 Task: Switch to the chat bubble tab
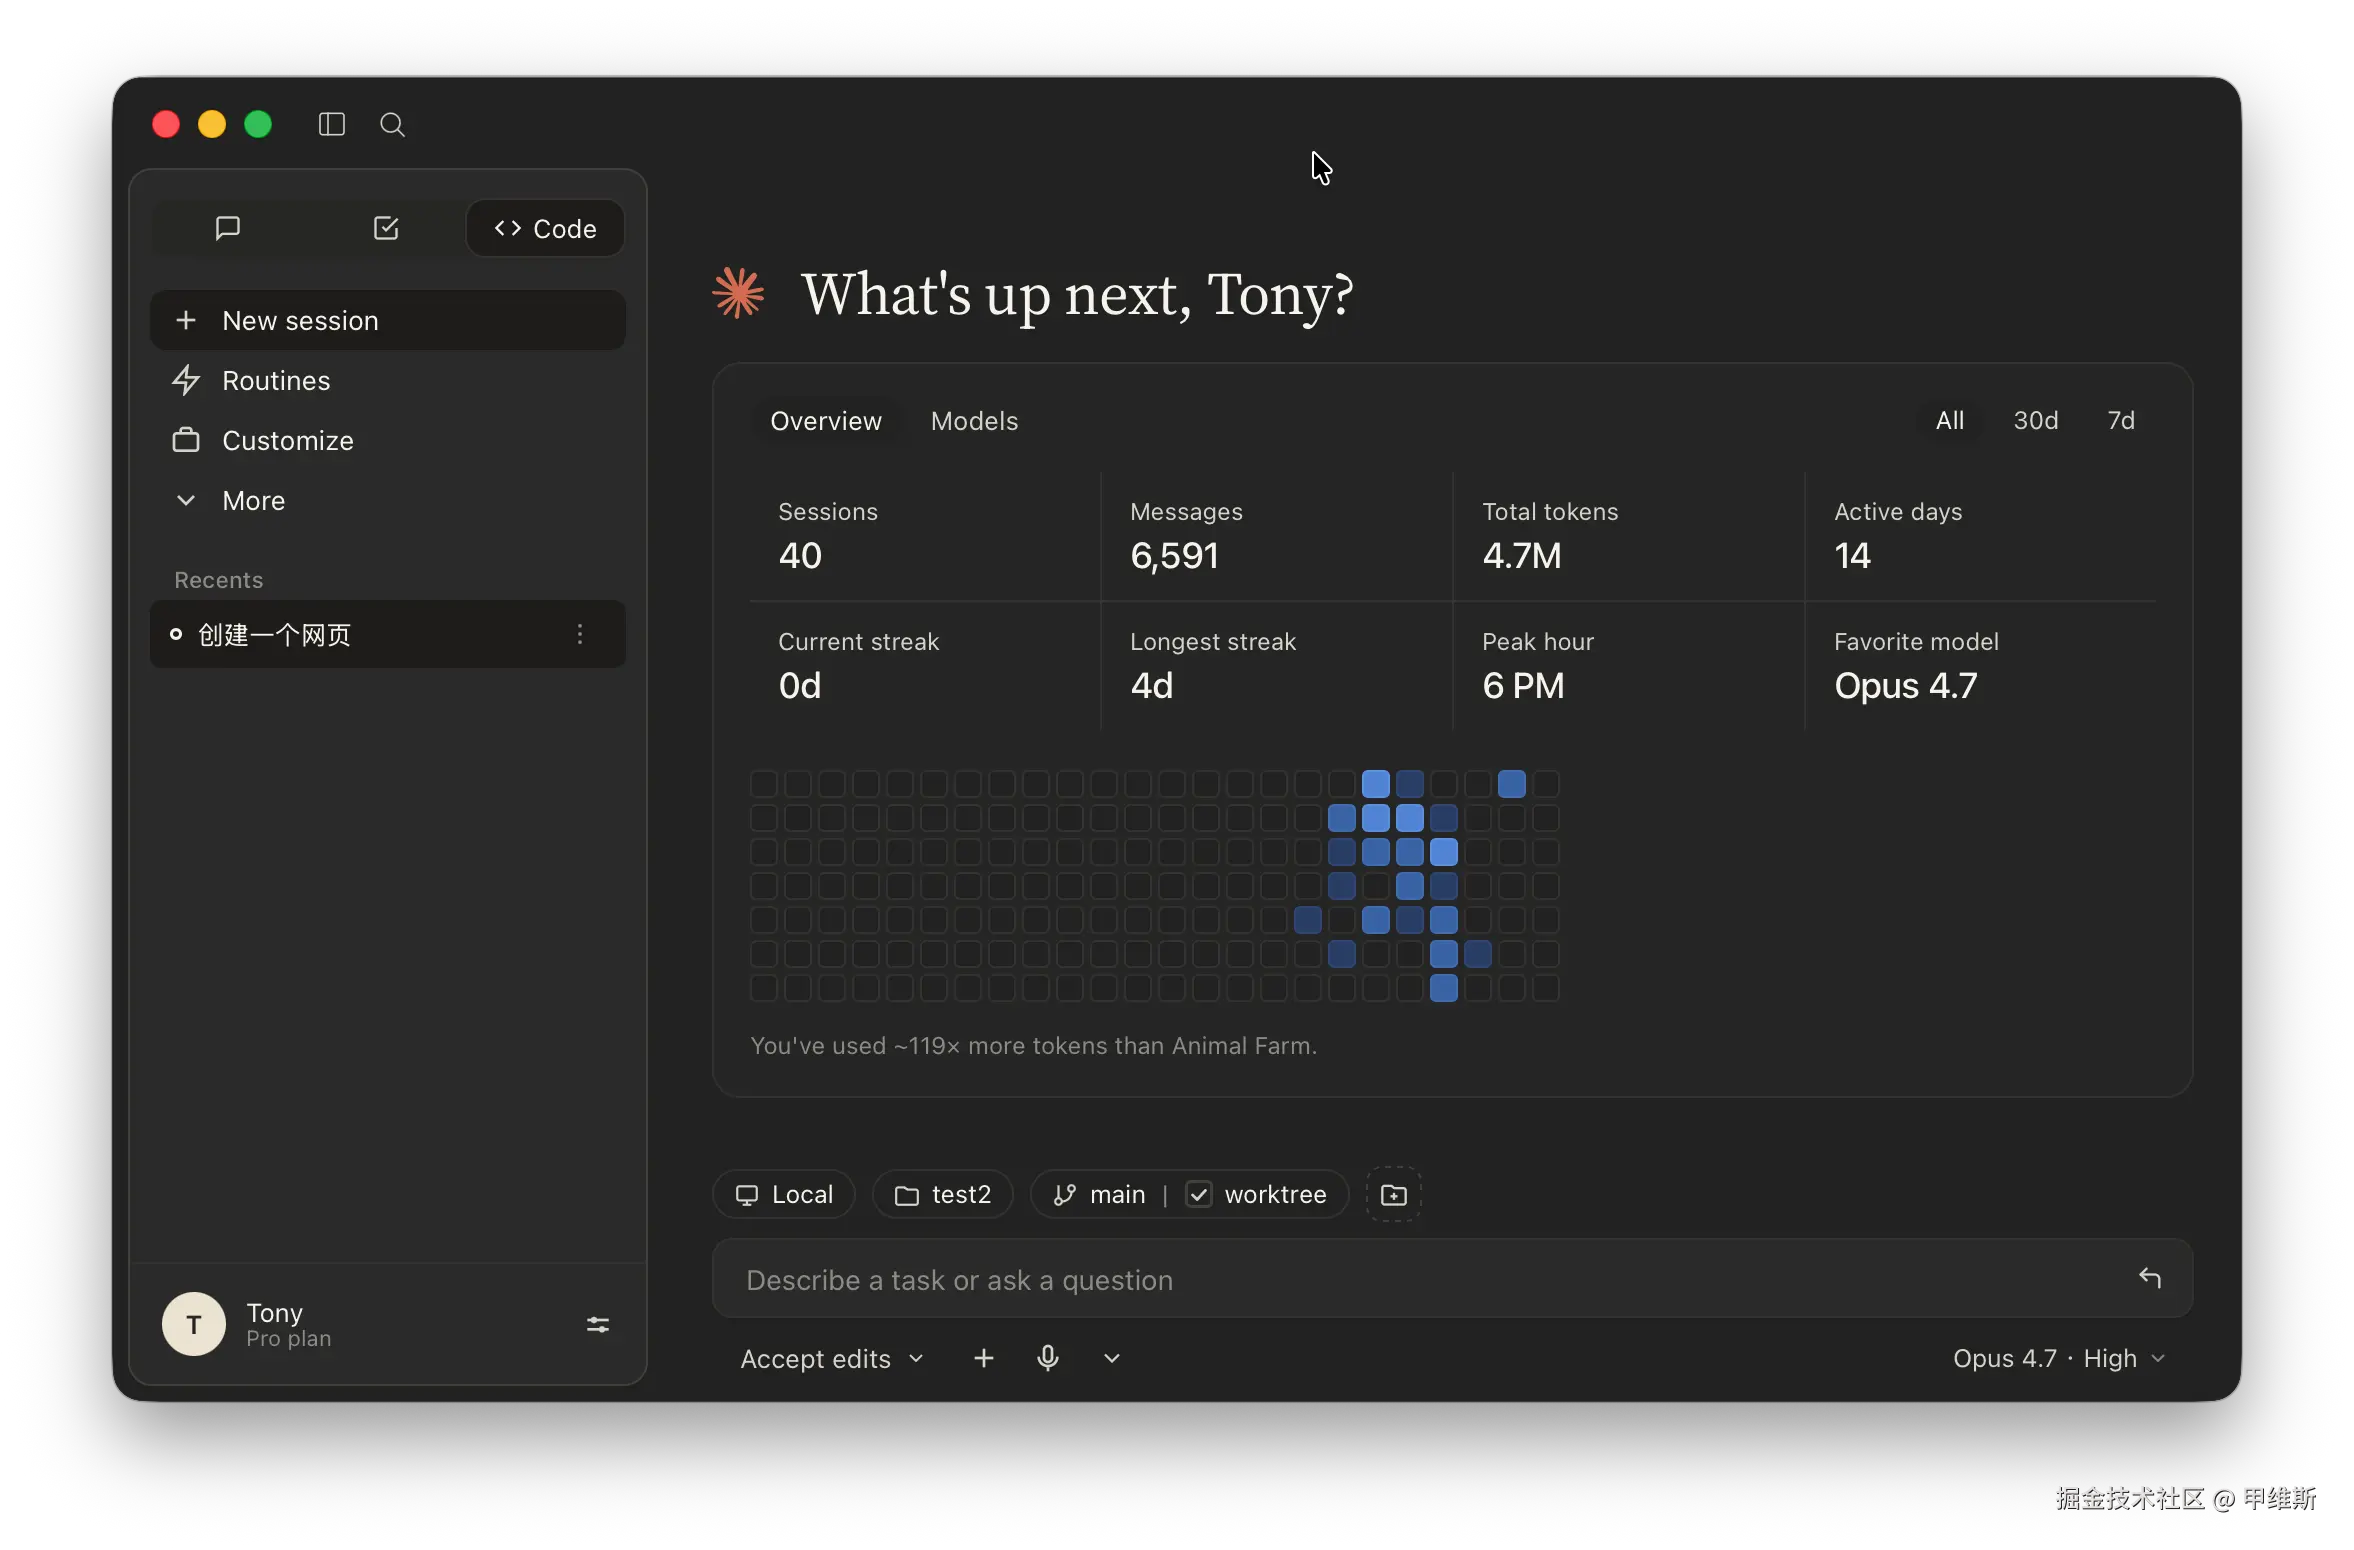(x=228, y=228)
